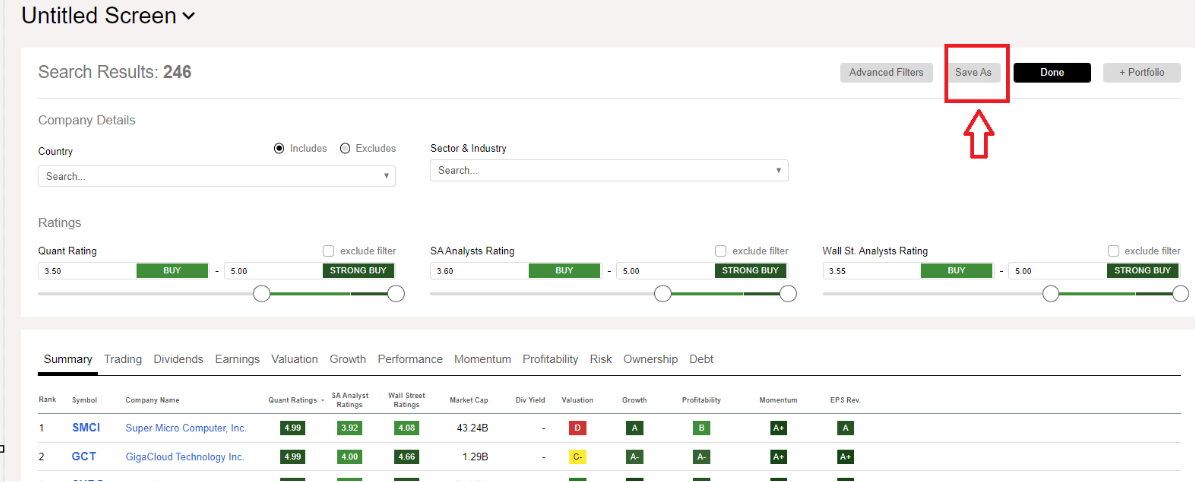Open the Untitled Screen title dropdown
Viewport: 1195px width, 482px height.
[107, 15]
